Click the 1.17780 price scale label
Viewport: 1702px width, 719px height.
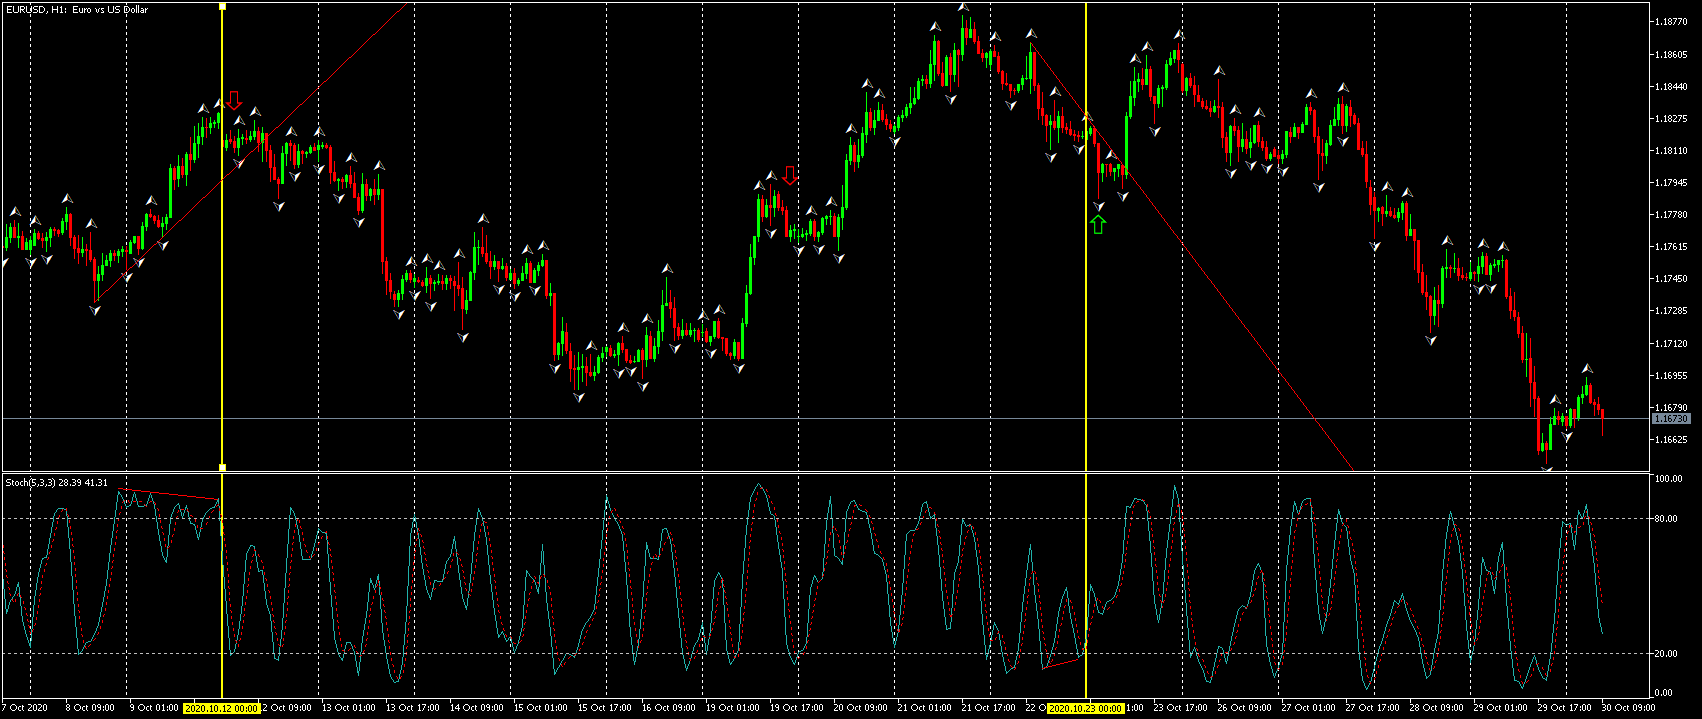coord(1671,215)
